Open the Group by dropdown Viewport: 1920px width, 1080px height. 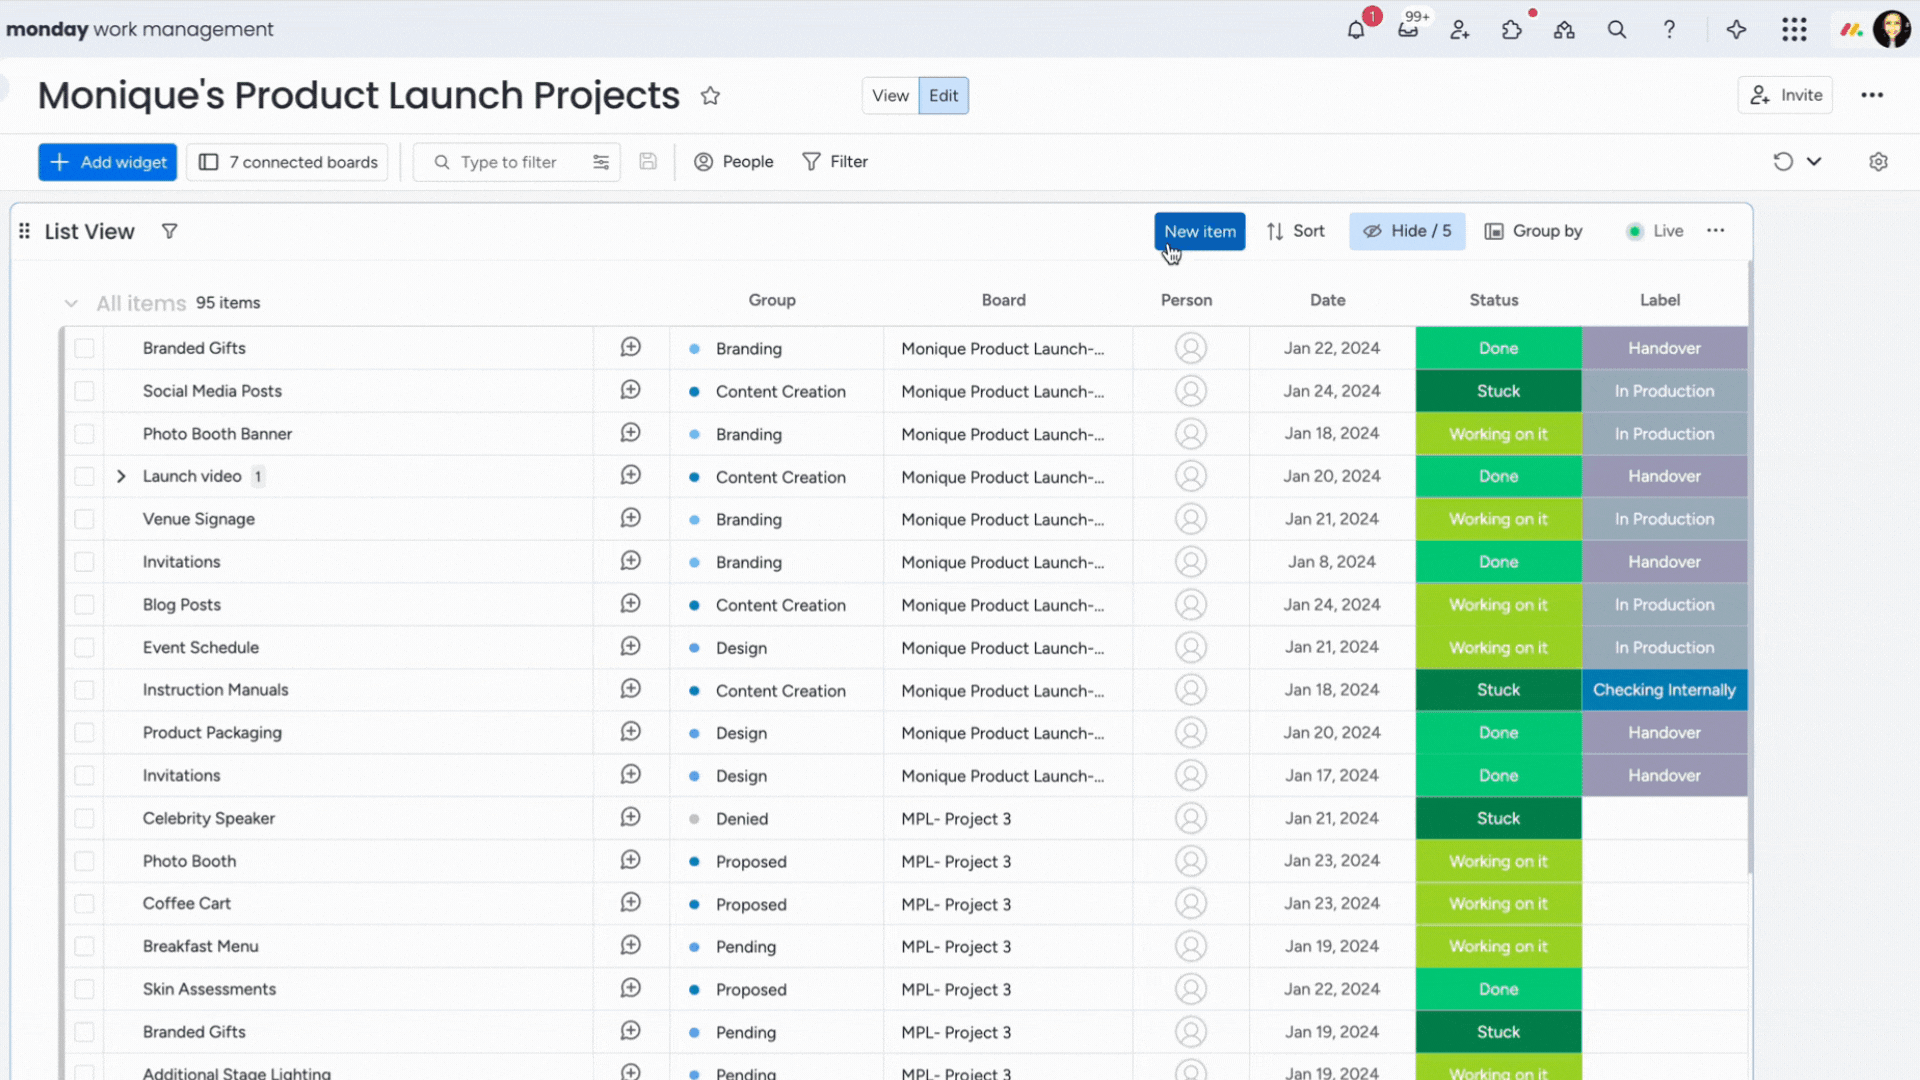click(x=1533, y=231)
